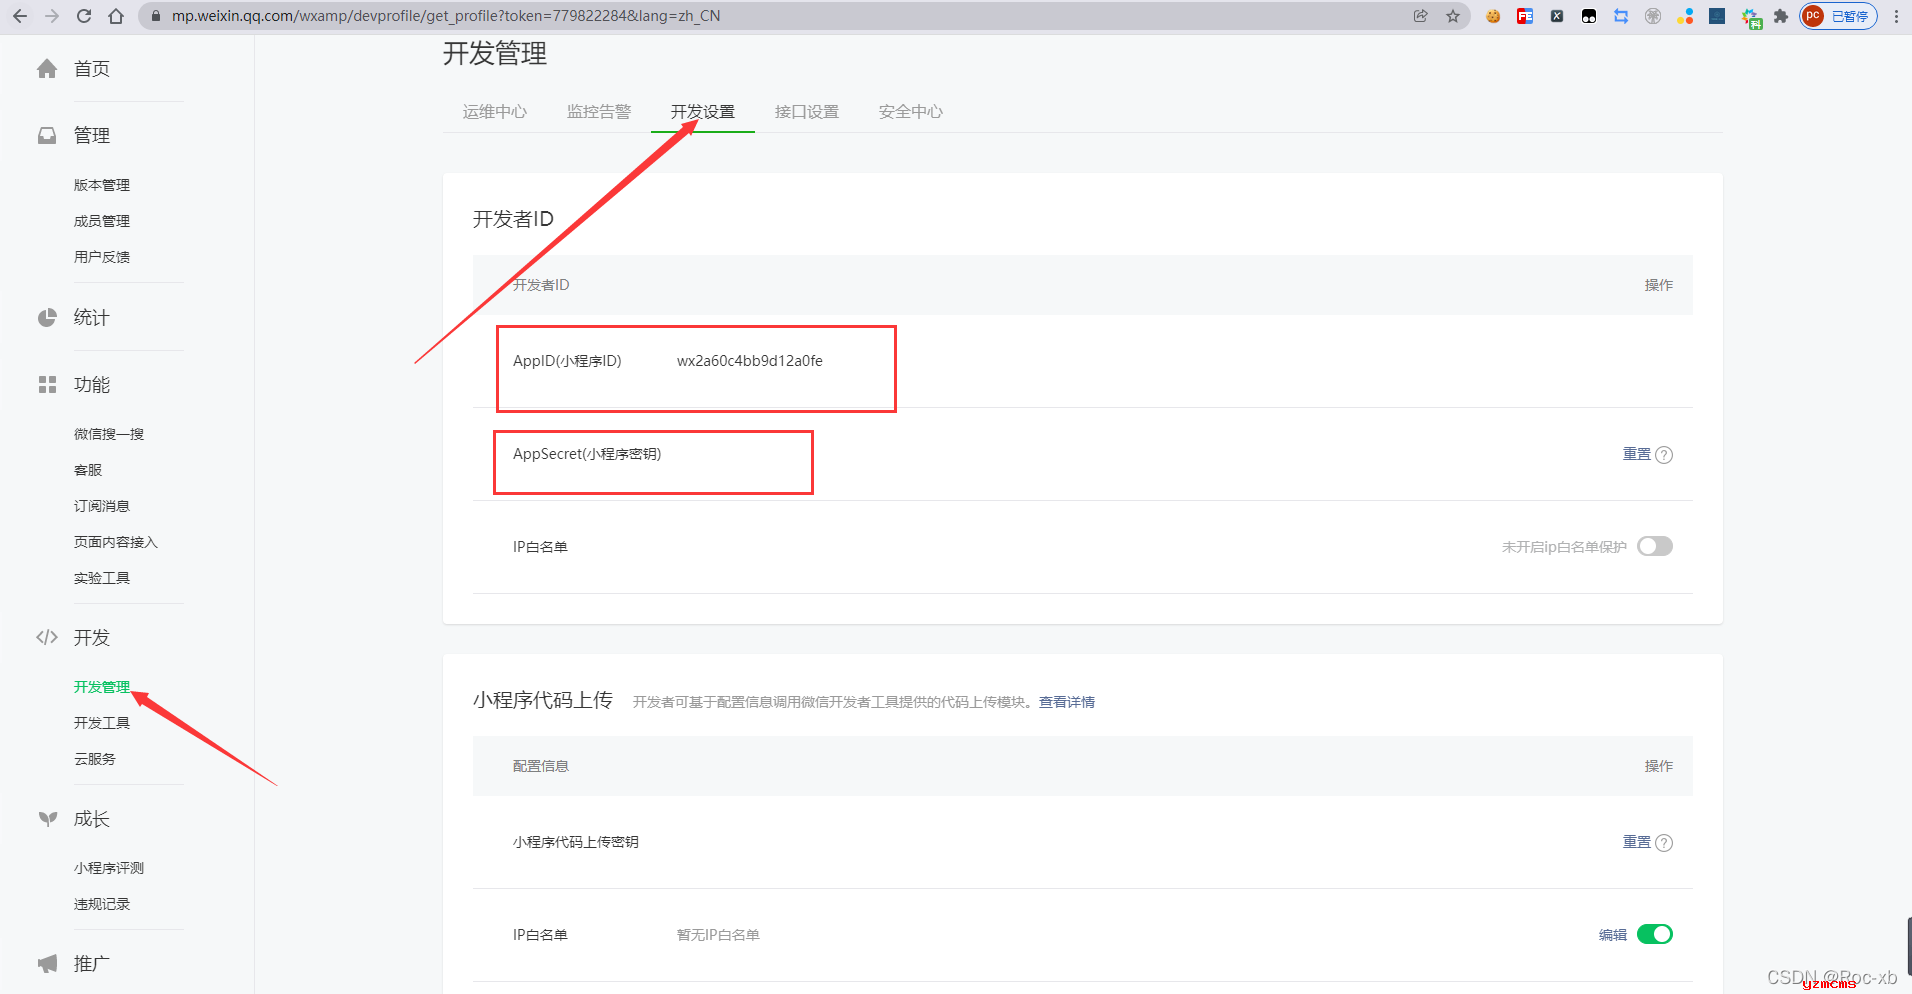Image resolution: width=1912 pixels, height=994 pixels.
Task: Click the 开发 code brackets icon
Action: 47,637
